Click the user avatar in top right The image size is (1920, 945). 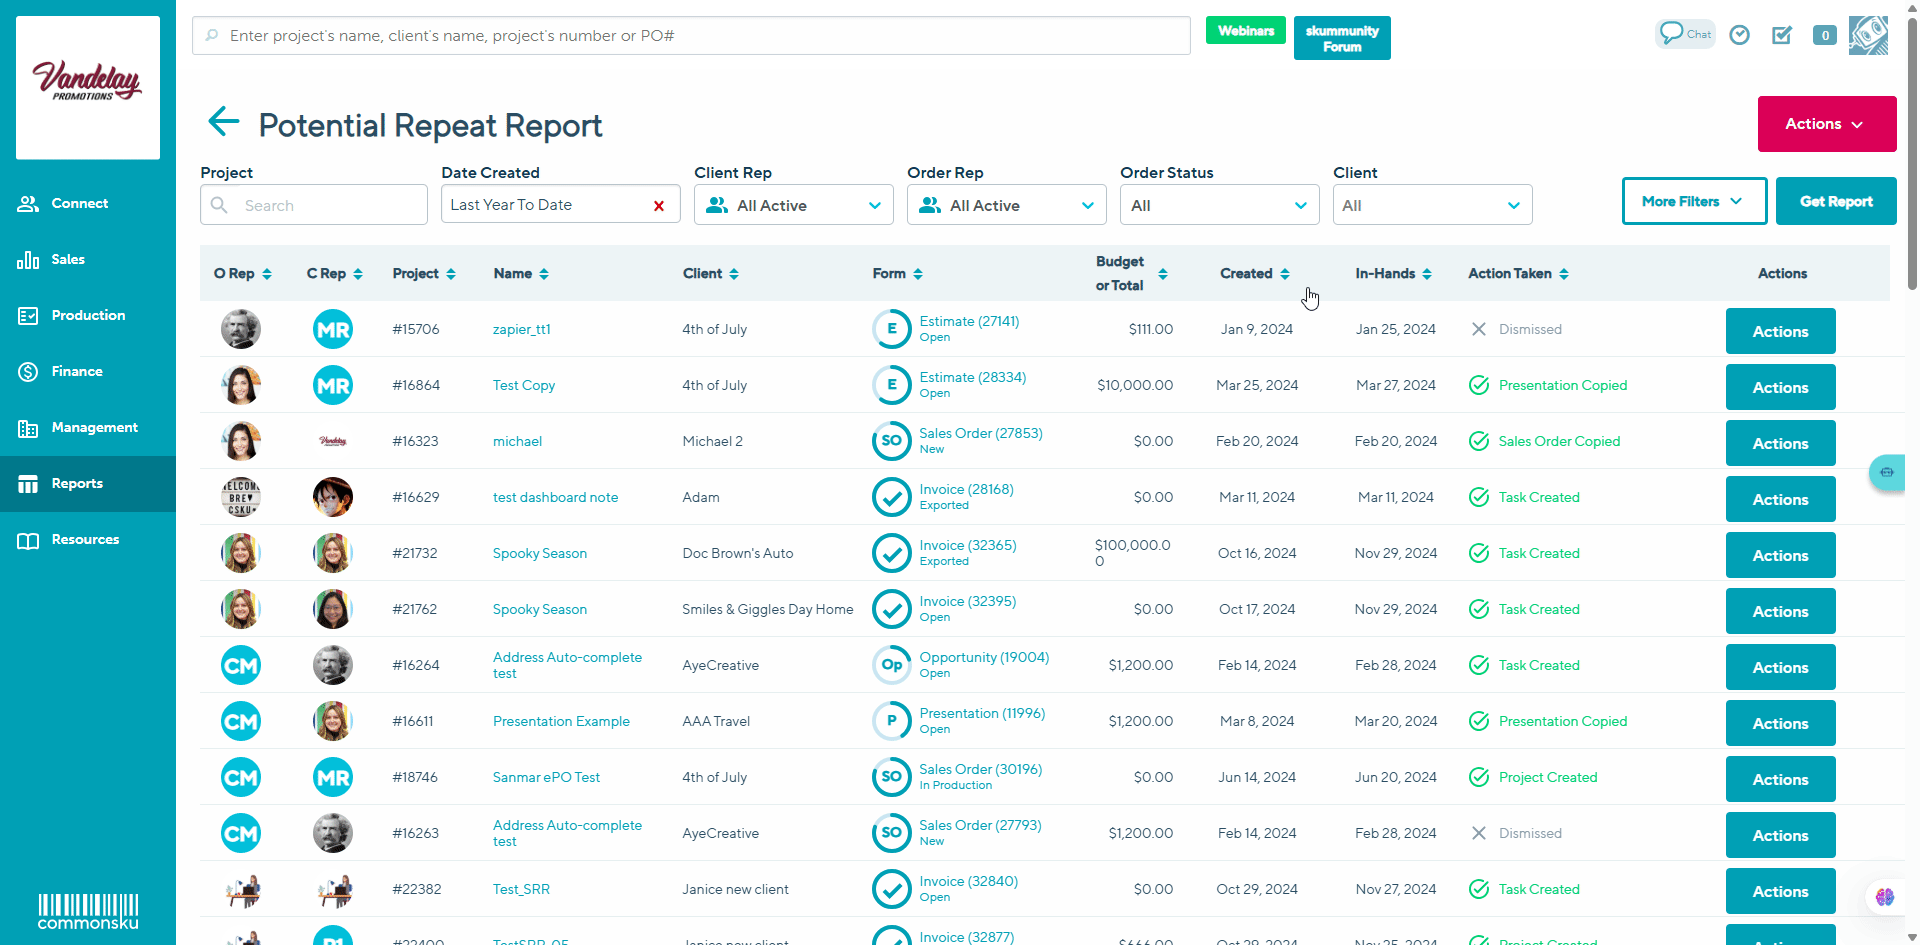(x=1867, y=35)
